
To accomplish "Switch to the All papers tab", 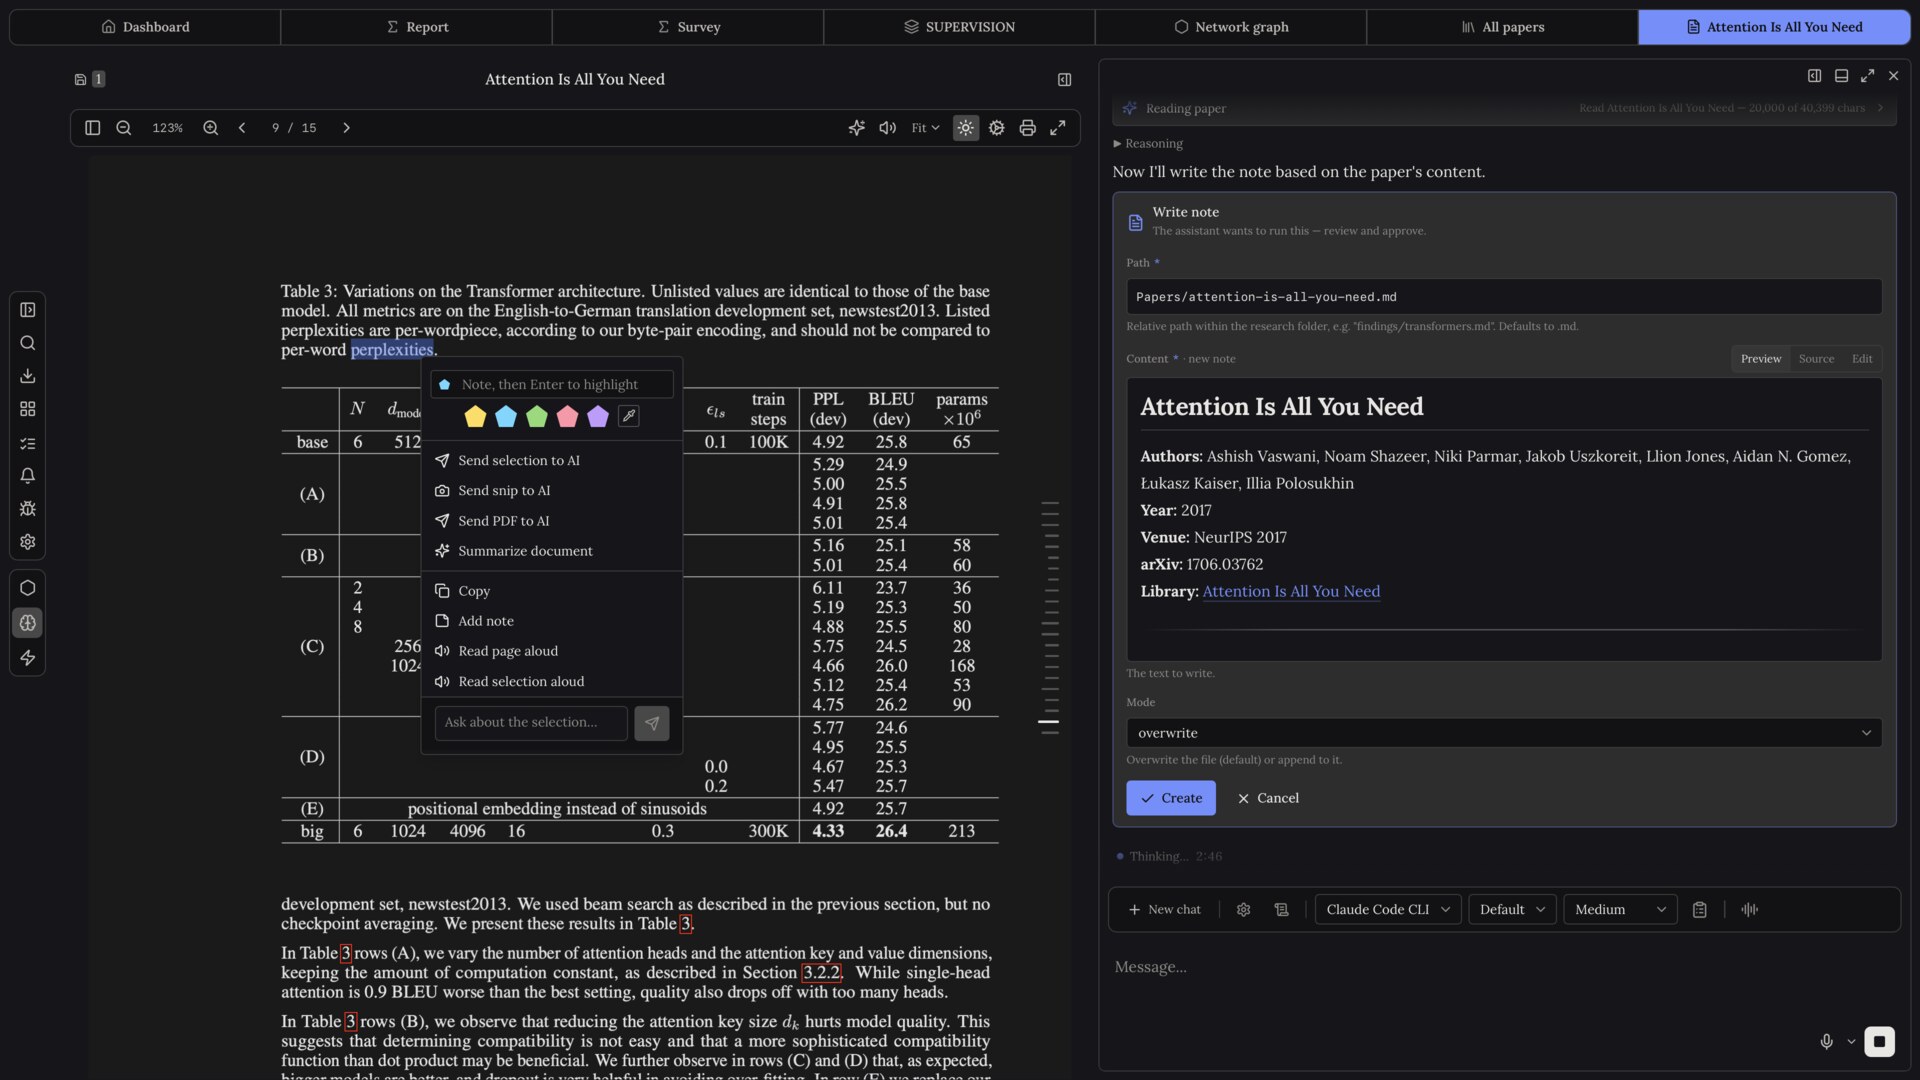I will click(1503, 27).
